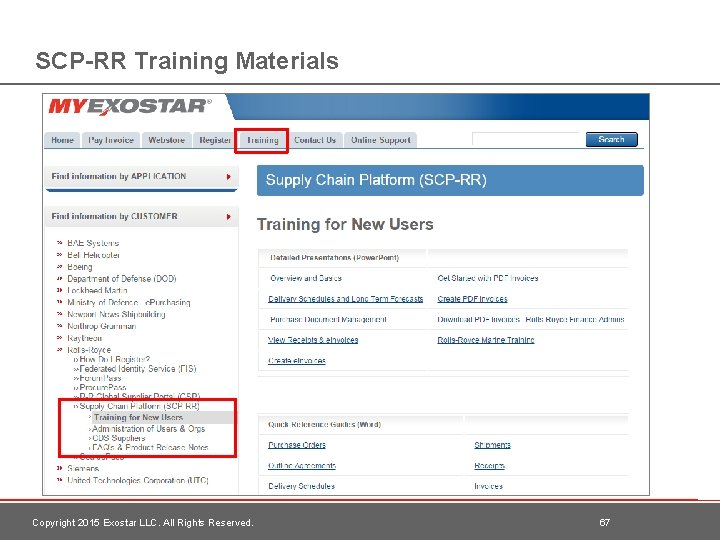The image size is (720, 540).
Task: Open Supply Chain Platform (SCP-RR) item
Action: coord(139,406)
